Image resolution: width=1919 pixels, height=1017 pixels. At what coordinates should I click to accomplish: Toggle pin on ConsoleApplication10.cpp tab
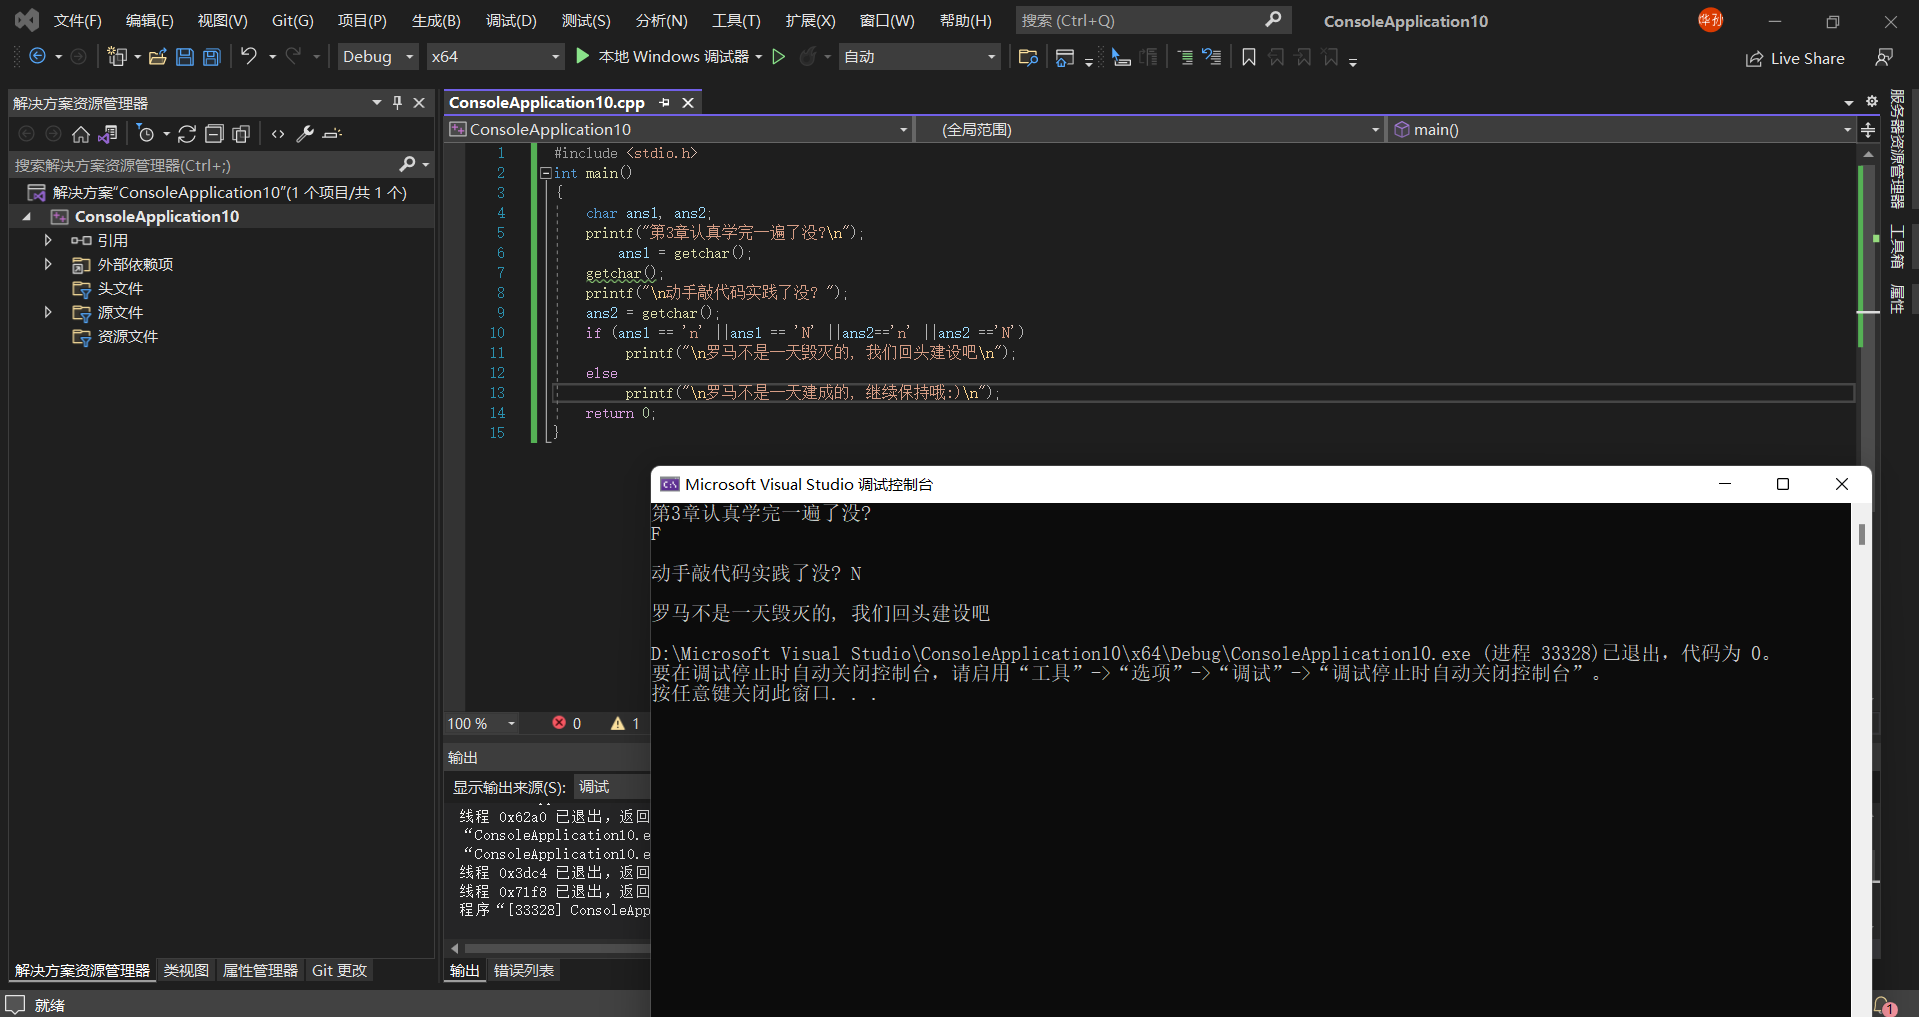point(665,103)
